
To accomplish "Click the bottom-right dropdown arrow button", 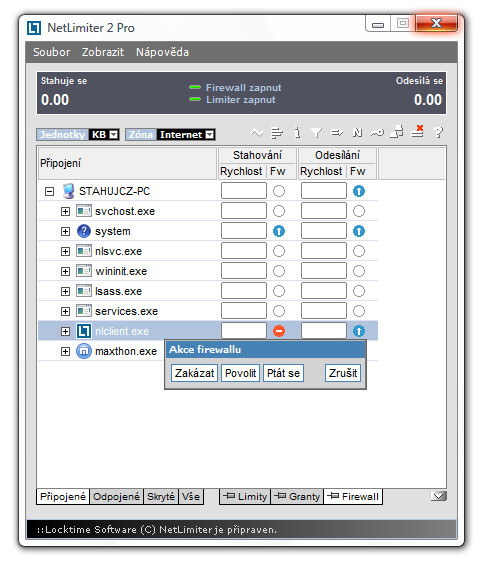I will [x=439, y=496].
